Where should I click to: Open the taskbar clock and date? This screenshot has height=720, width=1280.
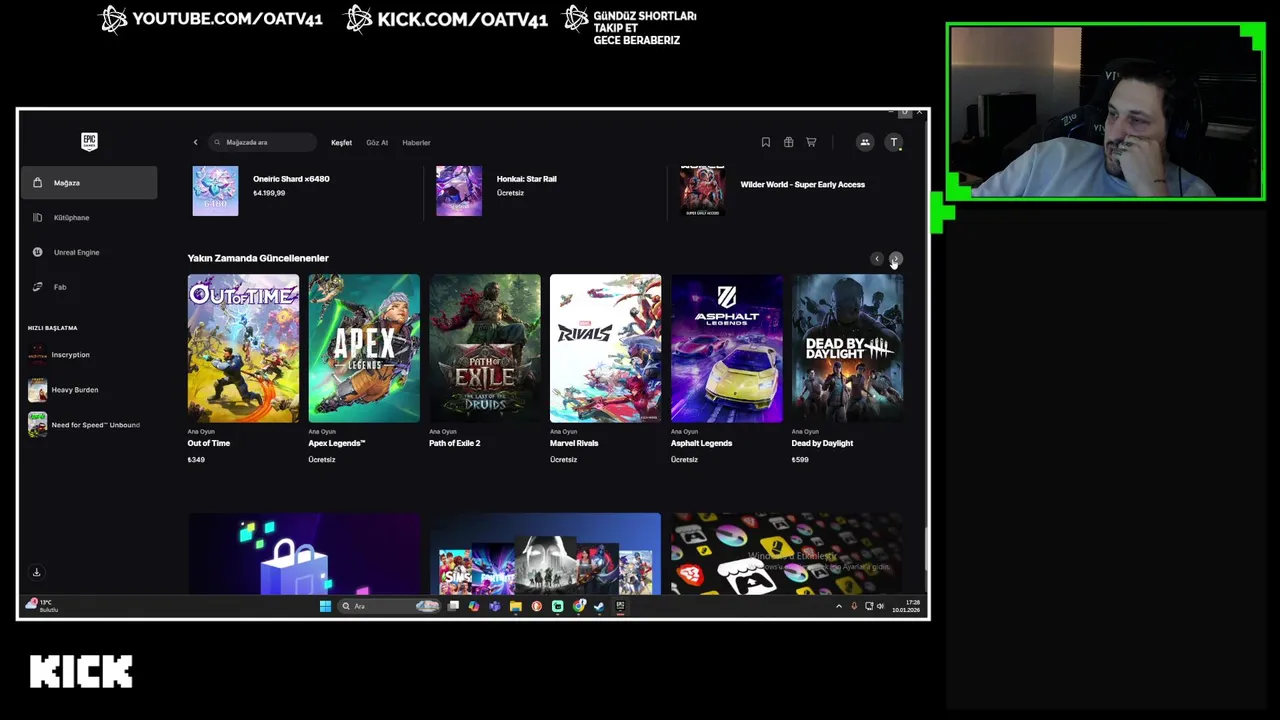906,606
